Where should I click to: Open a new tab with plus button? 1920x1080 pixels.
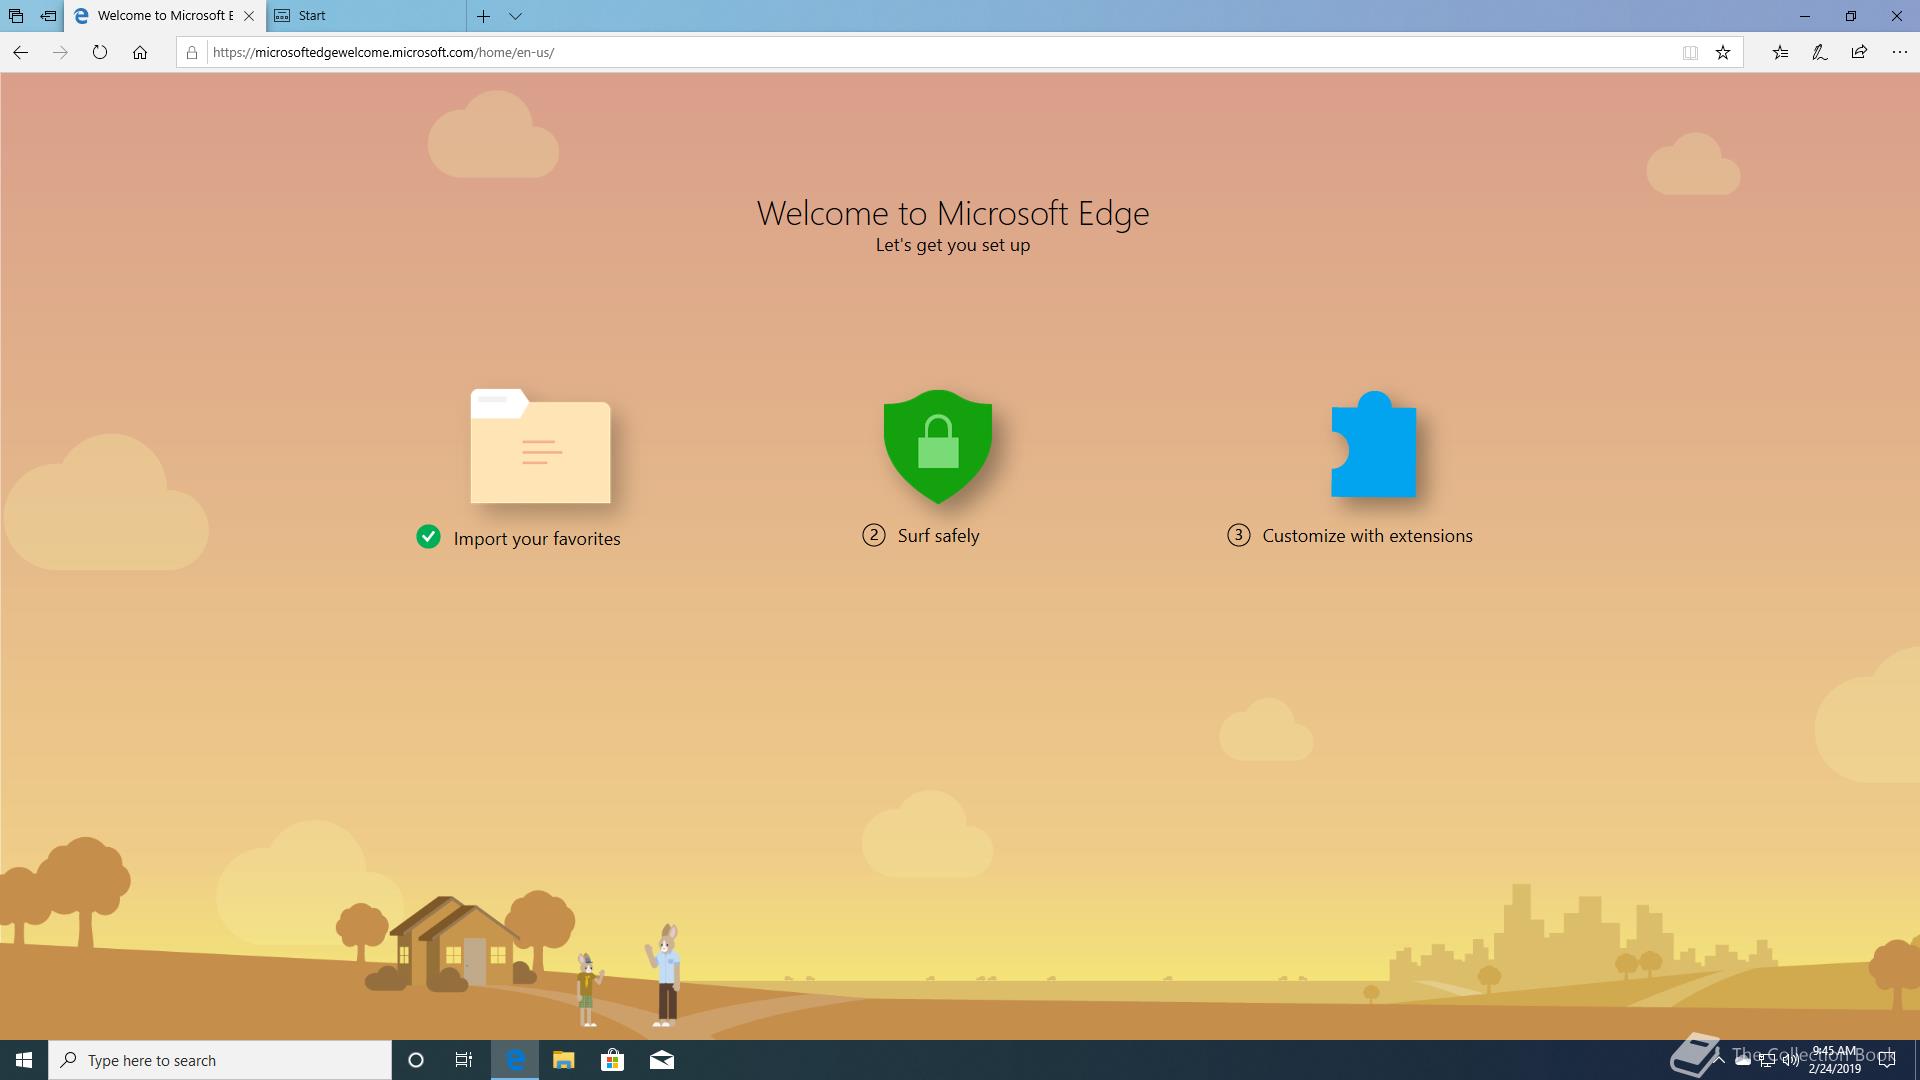(x=483, y=16)
